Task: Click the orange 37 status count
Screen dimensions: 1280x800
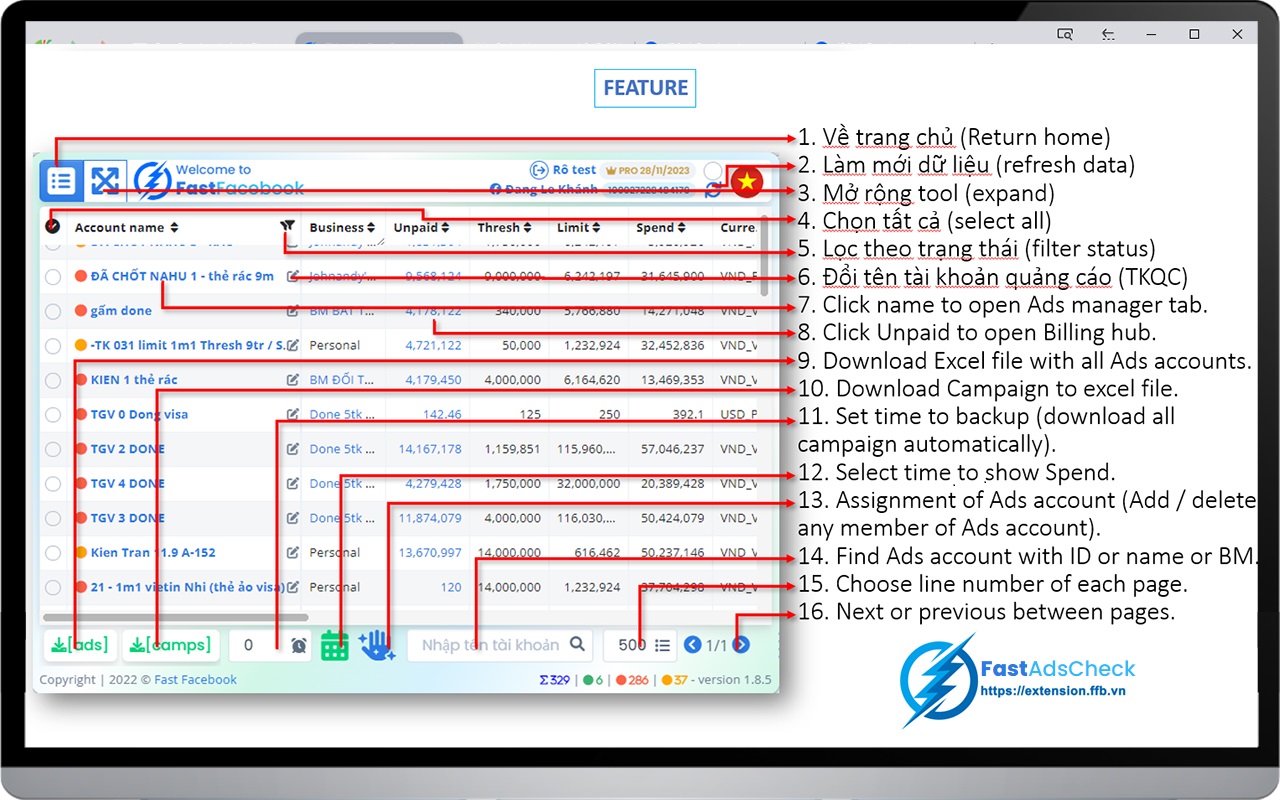Action: tap(674, 680)
